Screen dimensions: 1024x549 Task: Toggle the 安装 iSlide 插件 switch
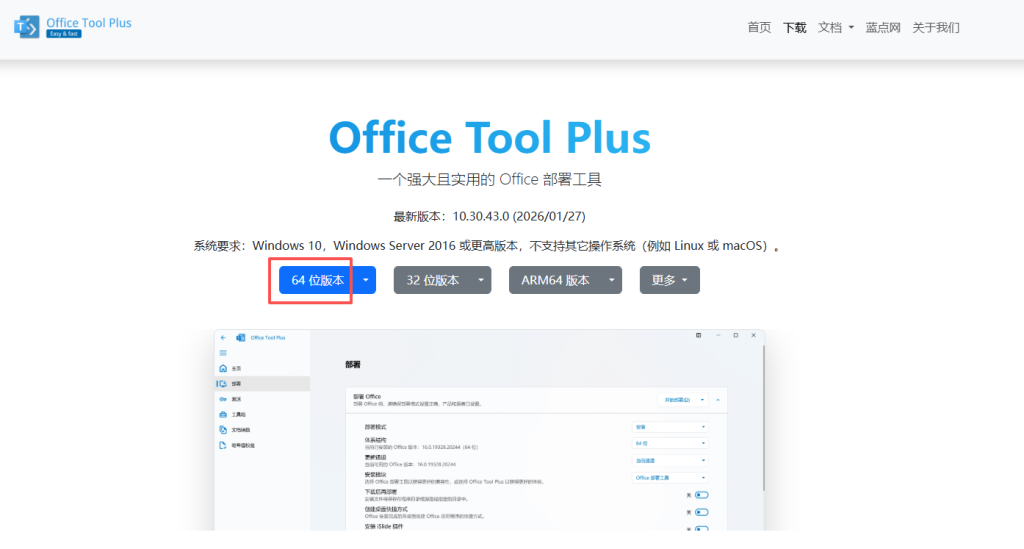pyautogui.click(x=701, y=528)
